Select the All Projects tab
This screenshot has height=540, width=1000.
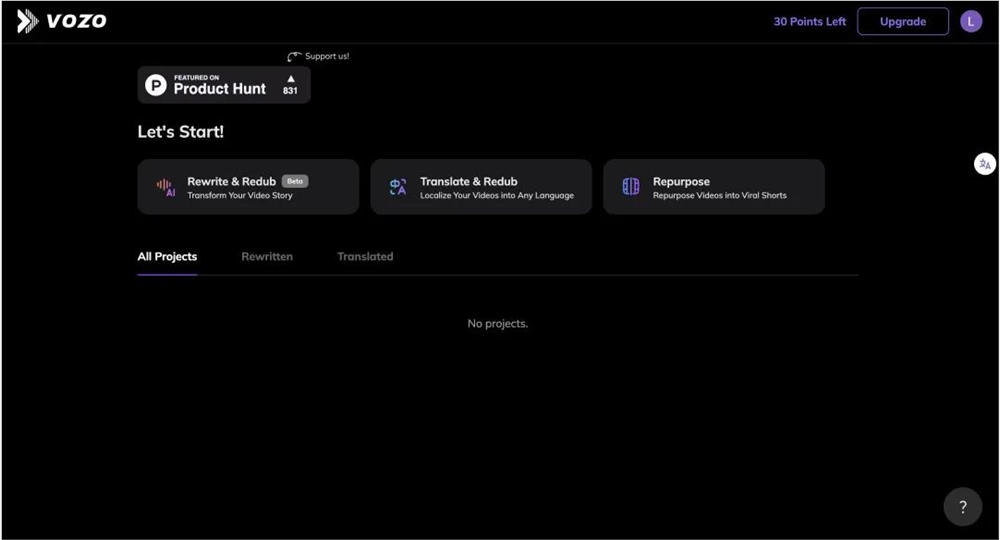[167, 257]
